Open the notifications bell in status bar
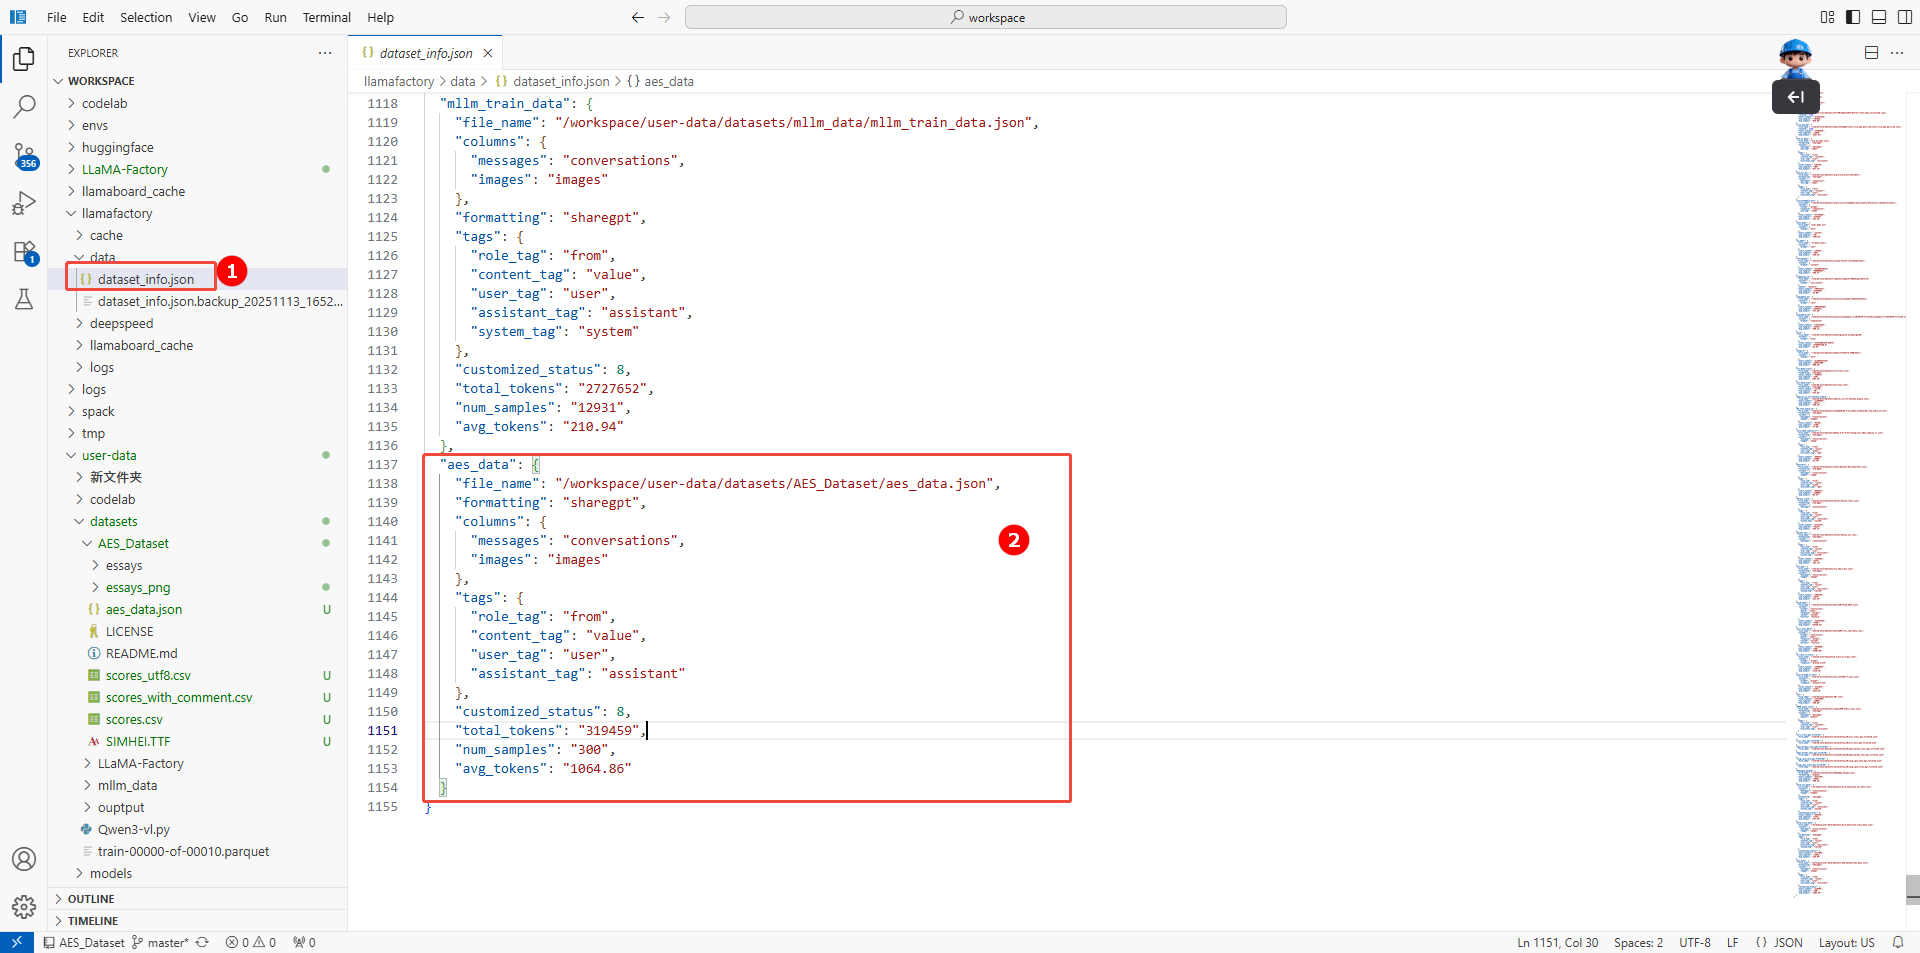This screenshot has width=1920, height=953. click(1898, 942)
